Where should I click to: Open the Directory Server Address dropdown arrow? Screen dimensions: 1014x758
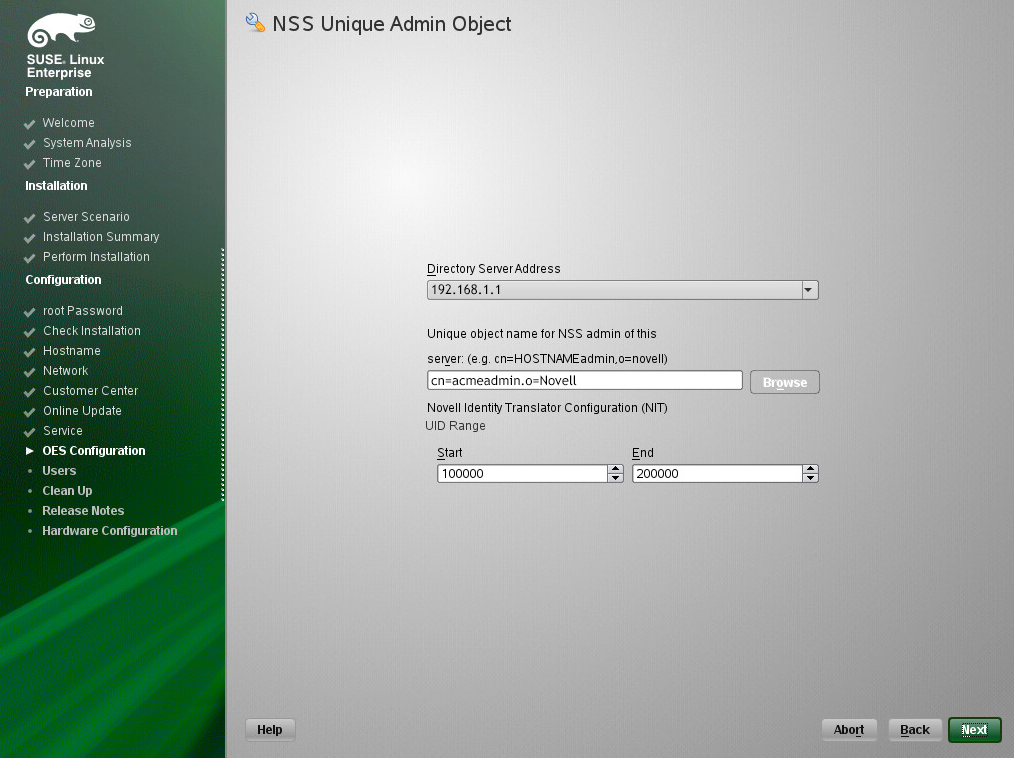808,290
